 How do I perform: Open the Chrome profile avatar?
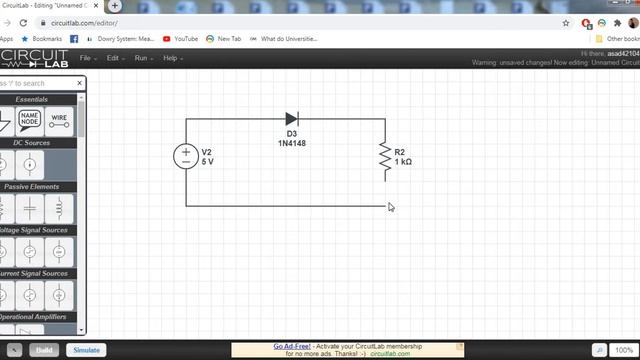click(x=633, y=23)
